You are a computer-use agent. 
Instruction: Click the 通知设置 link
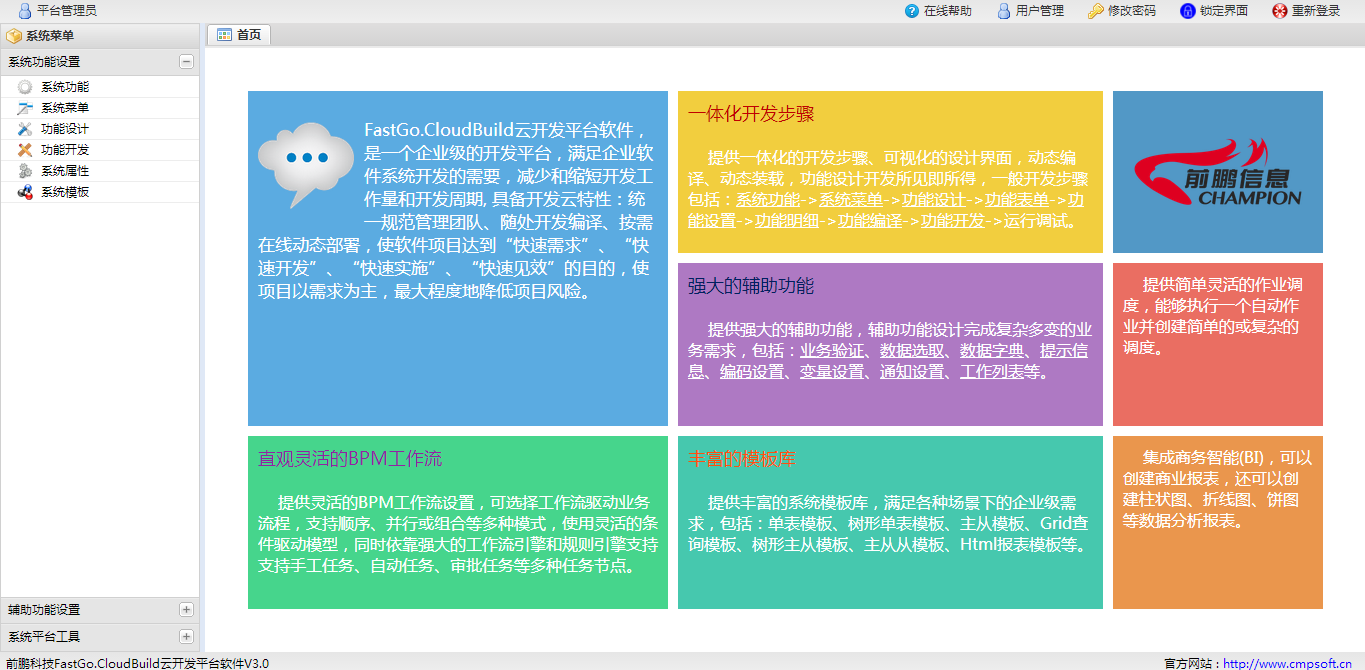point(912,372)
